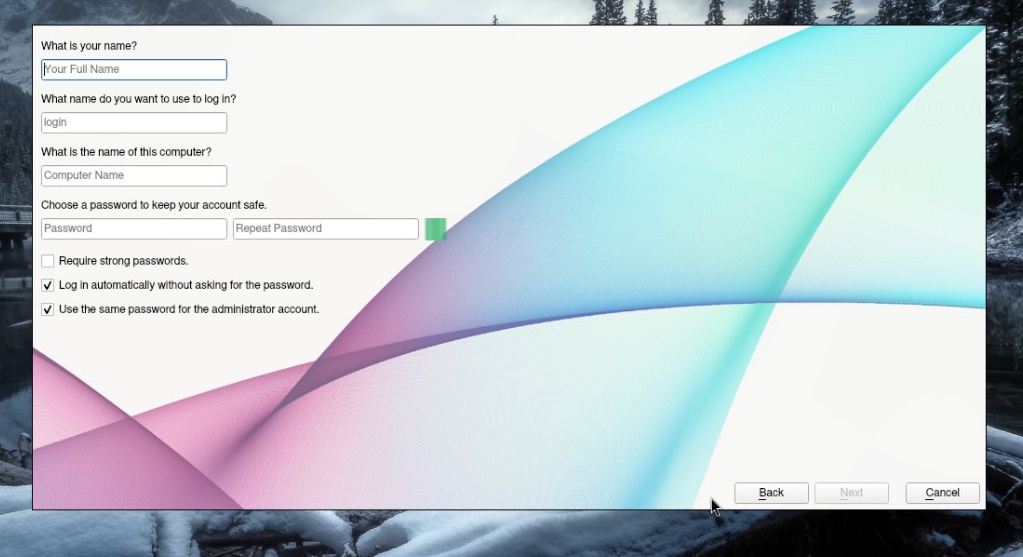Click the snowy desktop wallpaper below the dialog
The image size is (1023, 557).
point(500,535)
